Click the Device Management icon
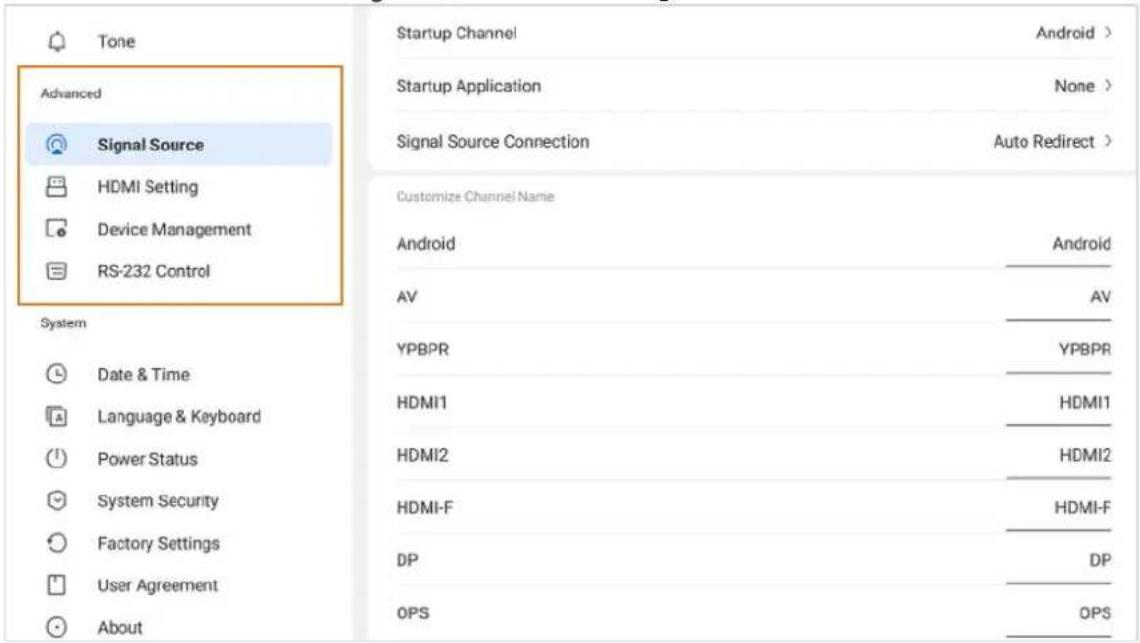 click(x=57, y=229)
